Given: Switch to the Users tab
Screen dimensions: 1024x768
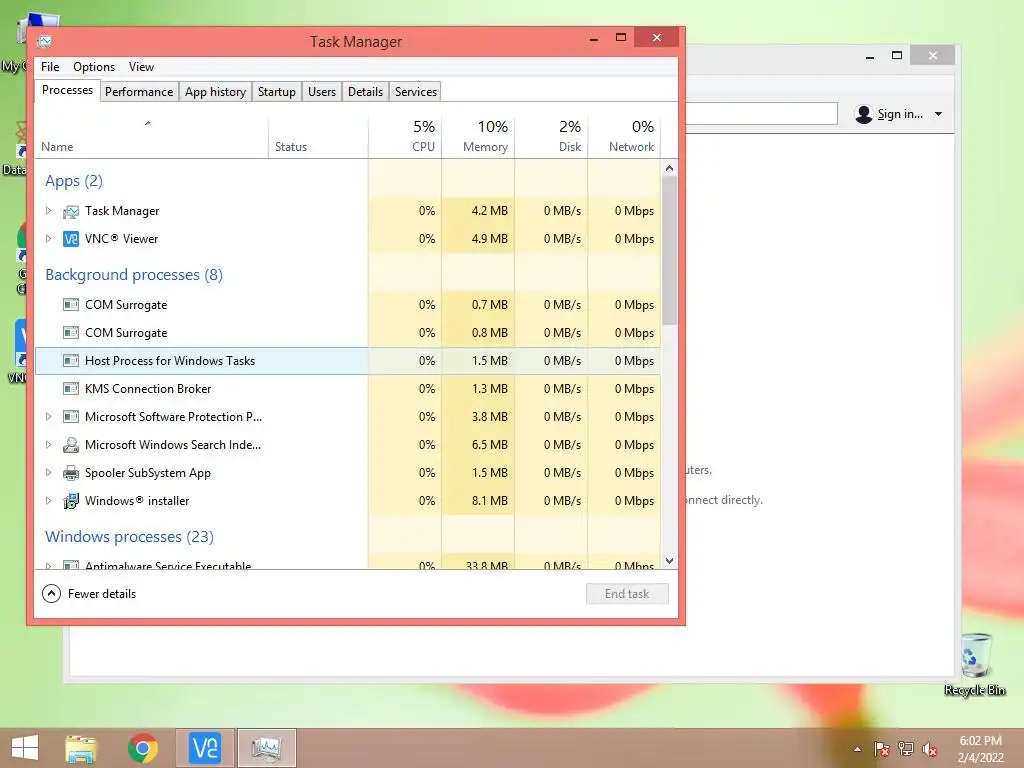Looking at the screenshot, I should coord(322,92).
